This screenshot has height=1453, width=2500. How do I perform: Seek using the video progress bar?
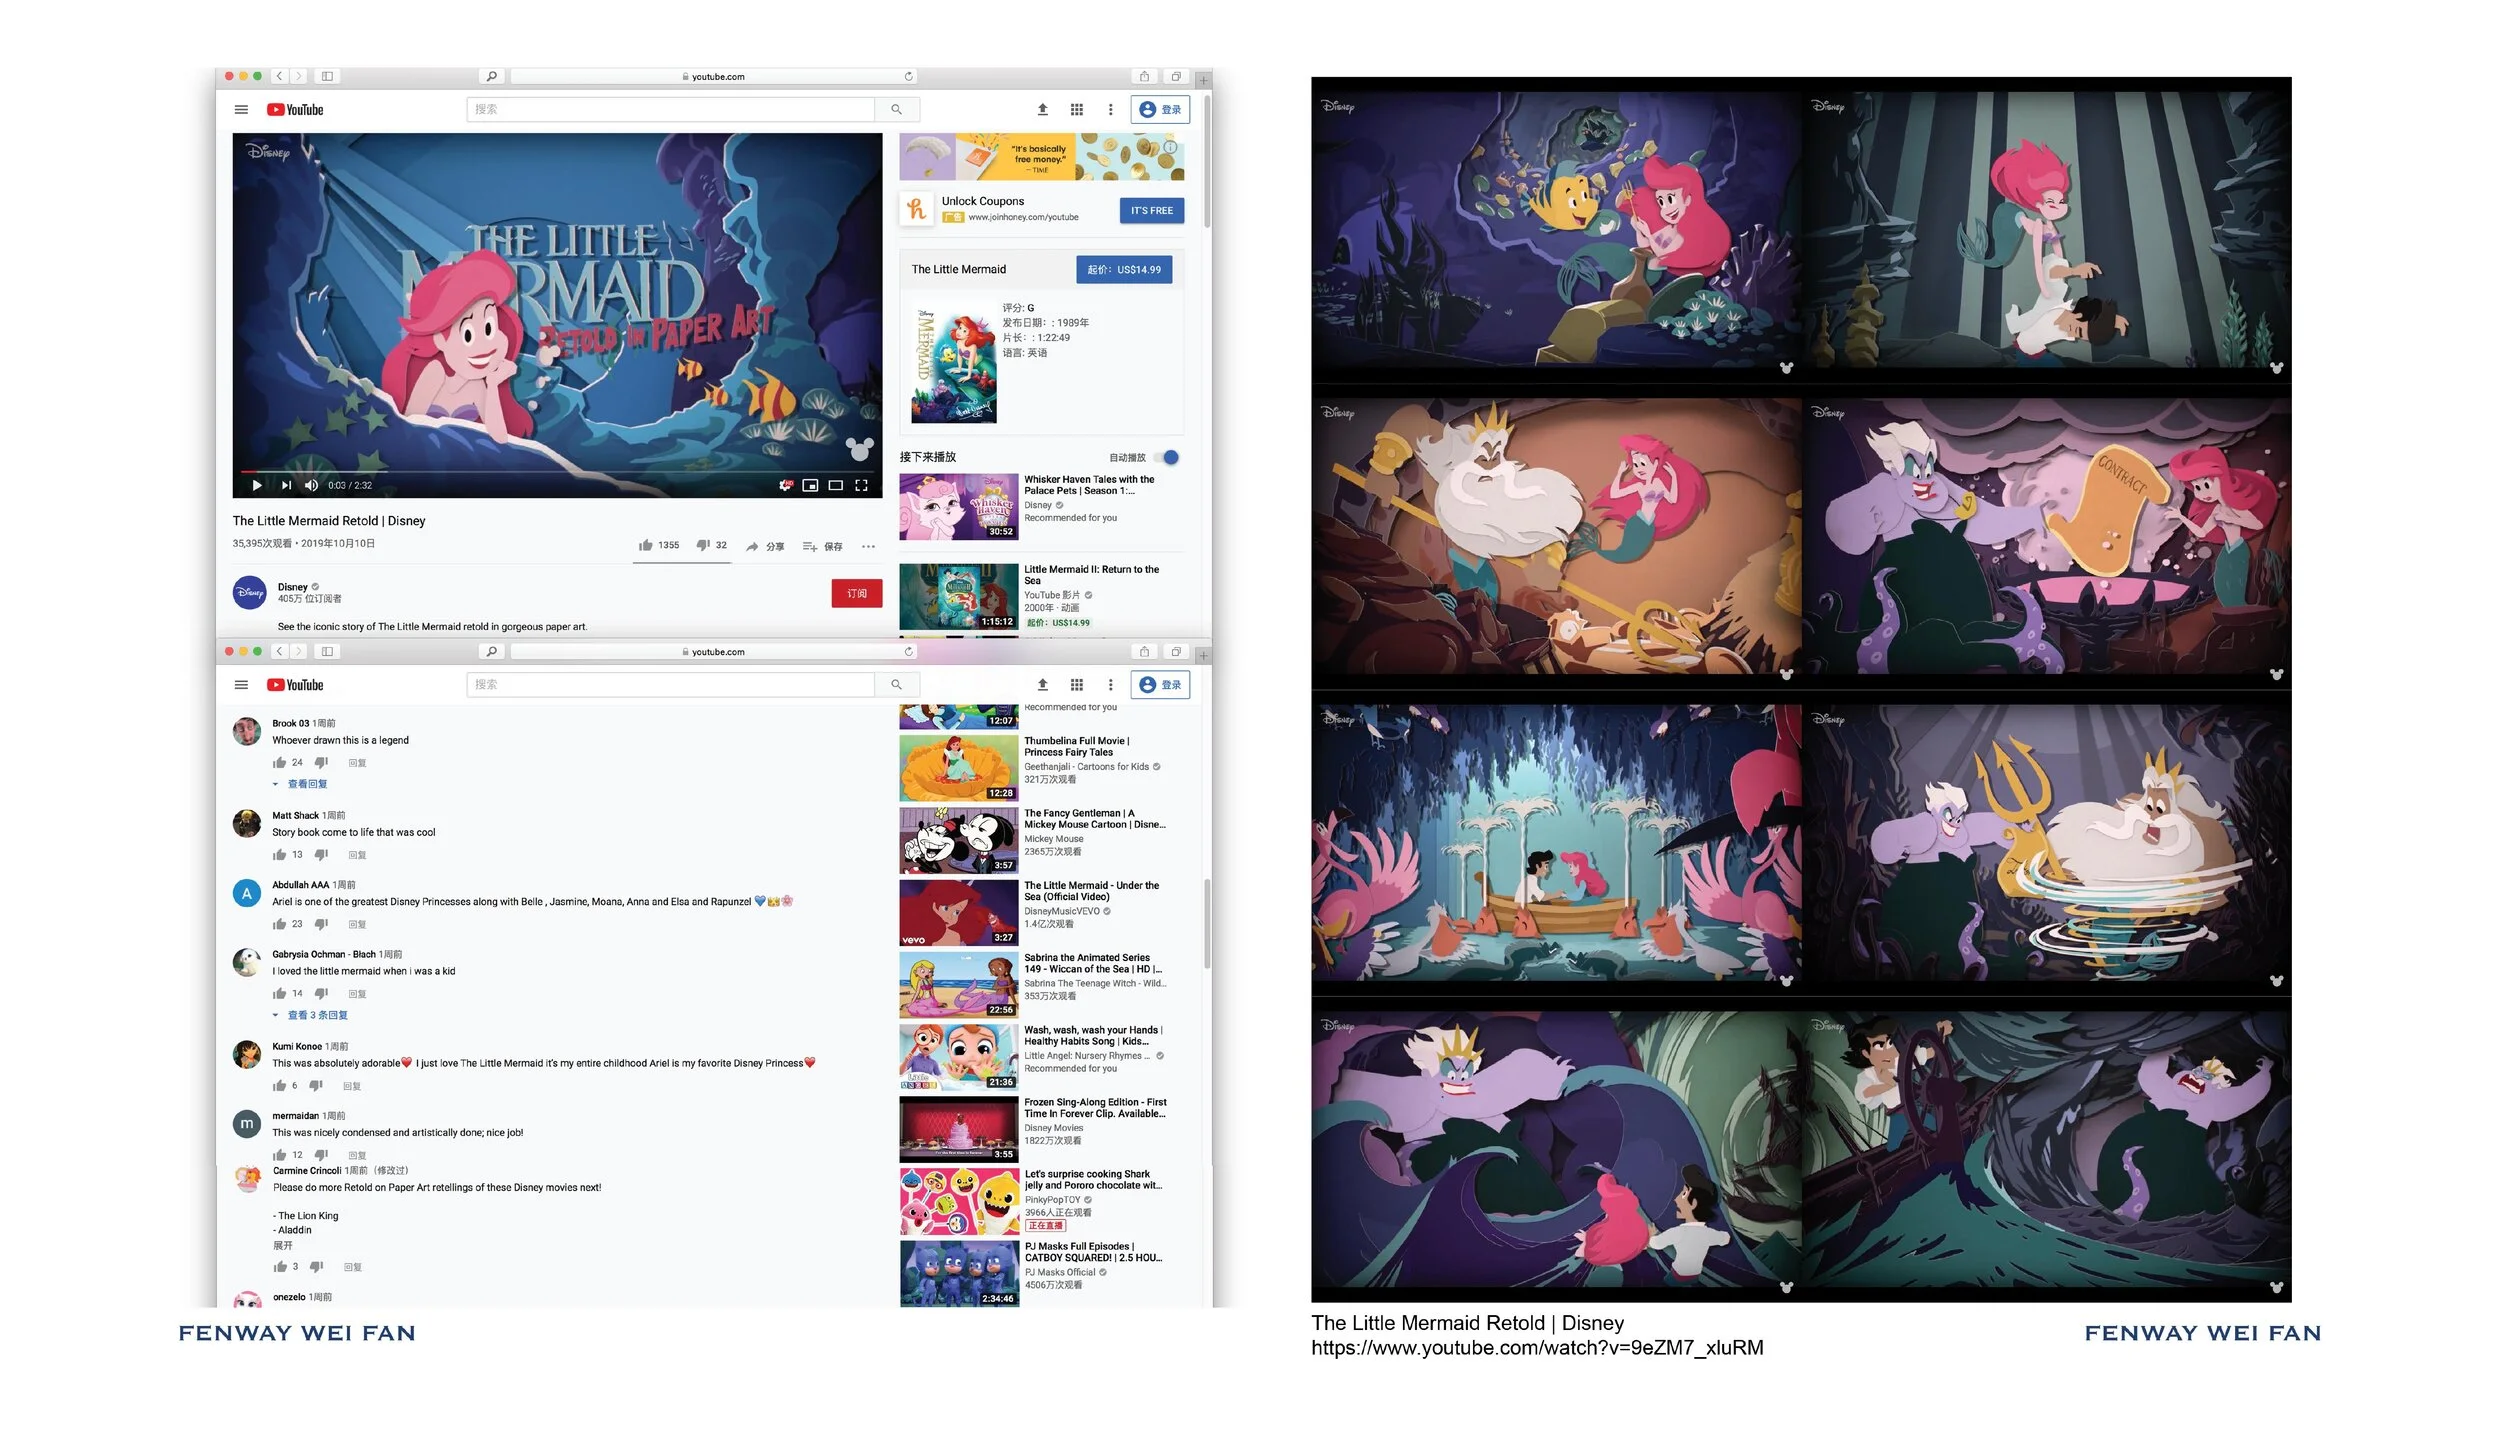coord(557,470)
